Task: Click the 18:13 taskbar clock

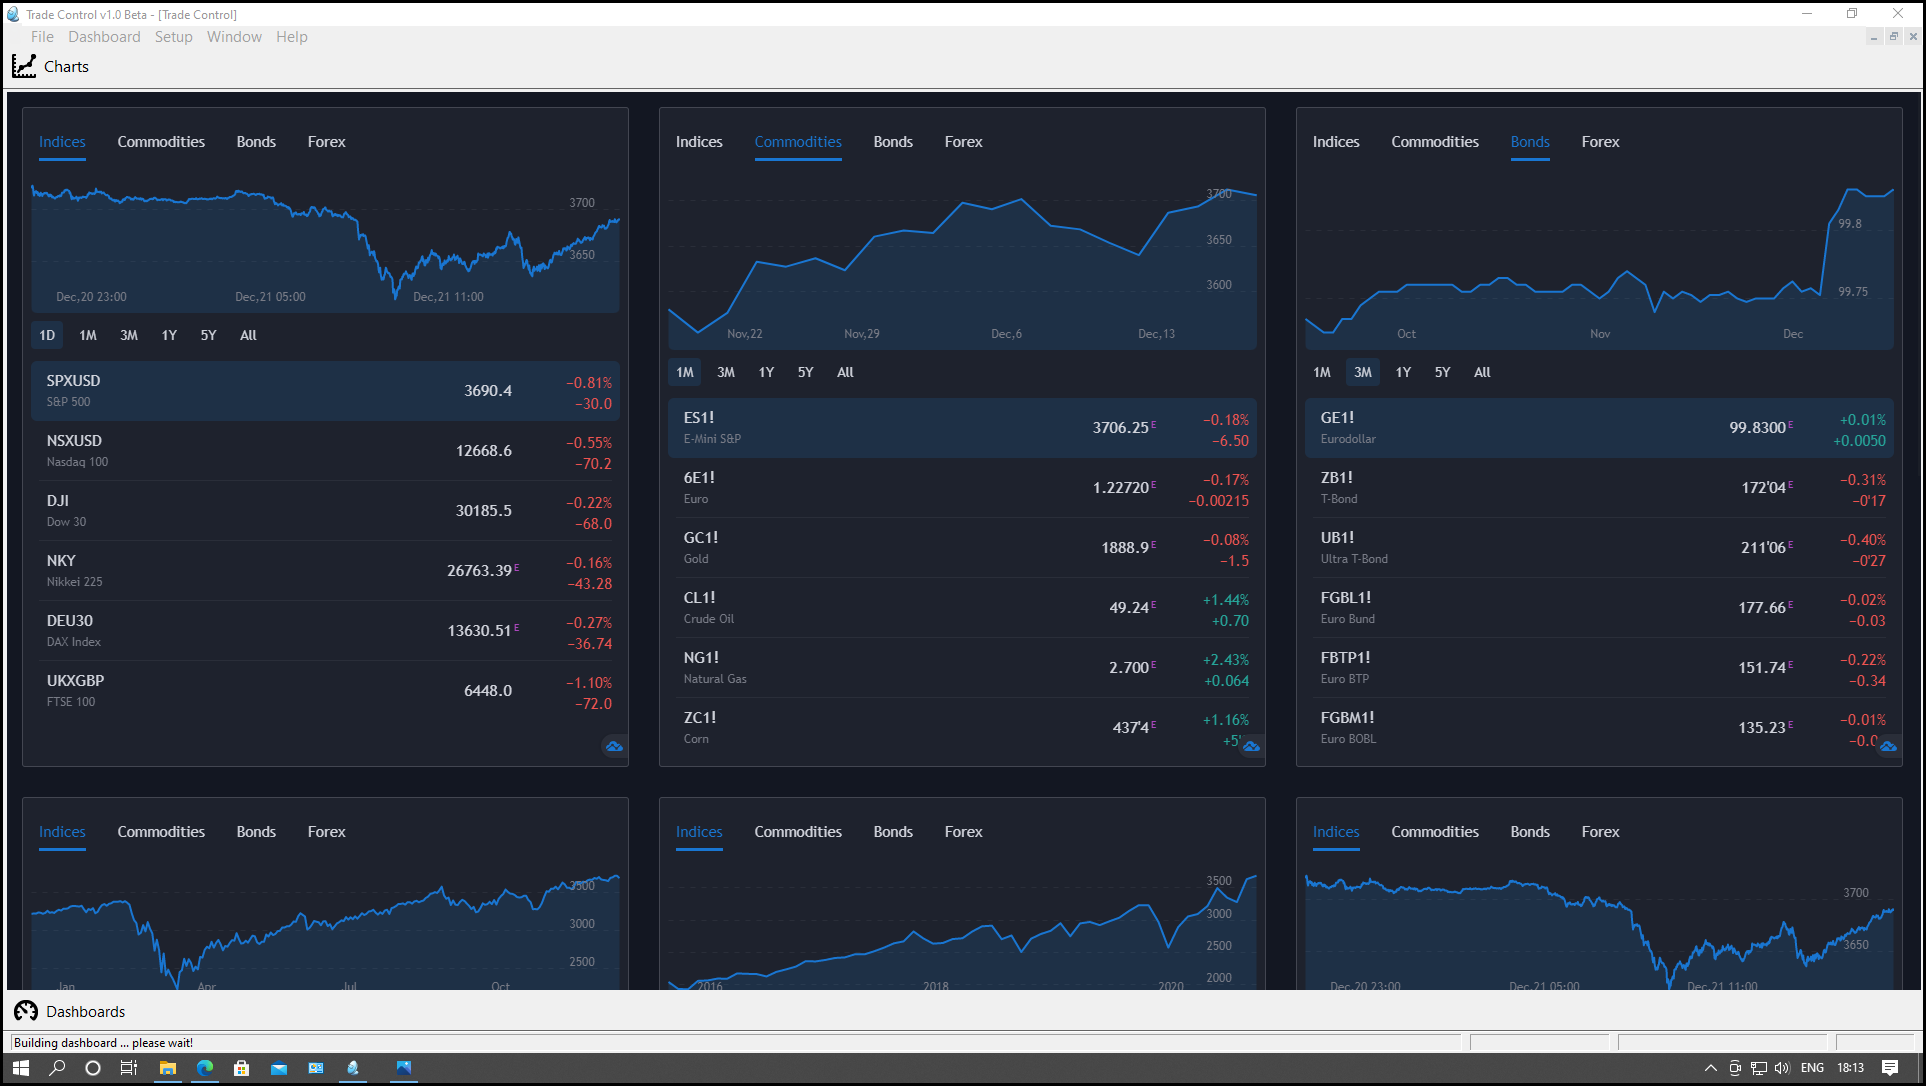Action: [x=1850, y=1068]
